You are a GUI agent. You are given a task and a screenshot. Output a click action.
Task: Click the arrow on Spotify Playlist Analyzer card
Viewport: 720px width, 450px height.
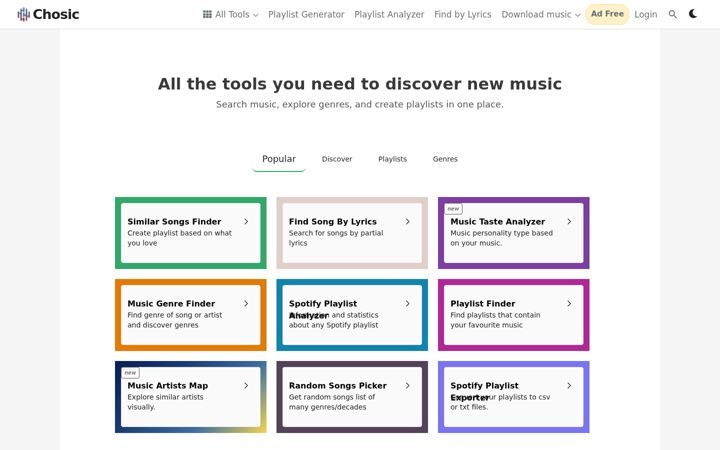(408, 304)
